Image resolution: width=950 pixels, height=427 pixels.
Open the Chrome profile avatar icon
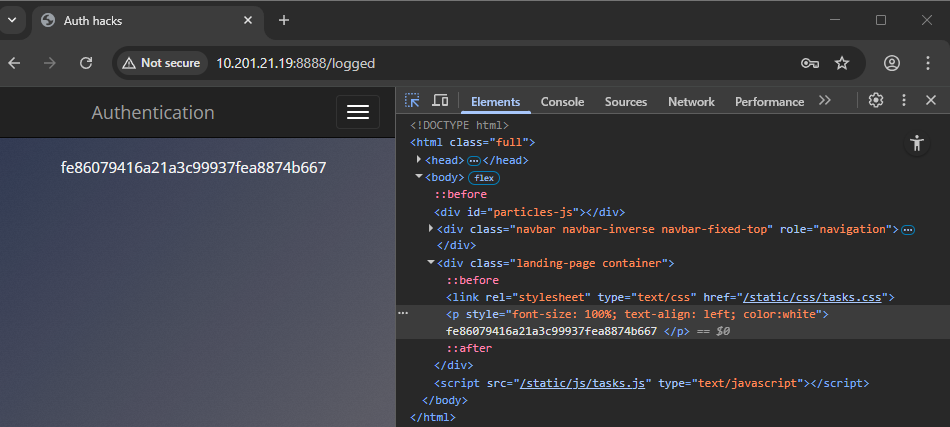[x=892, y=63]
